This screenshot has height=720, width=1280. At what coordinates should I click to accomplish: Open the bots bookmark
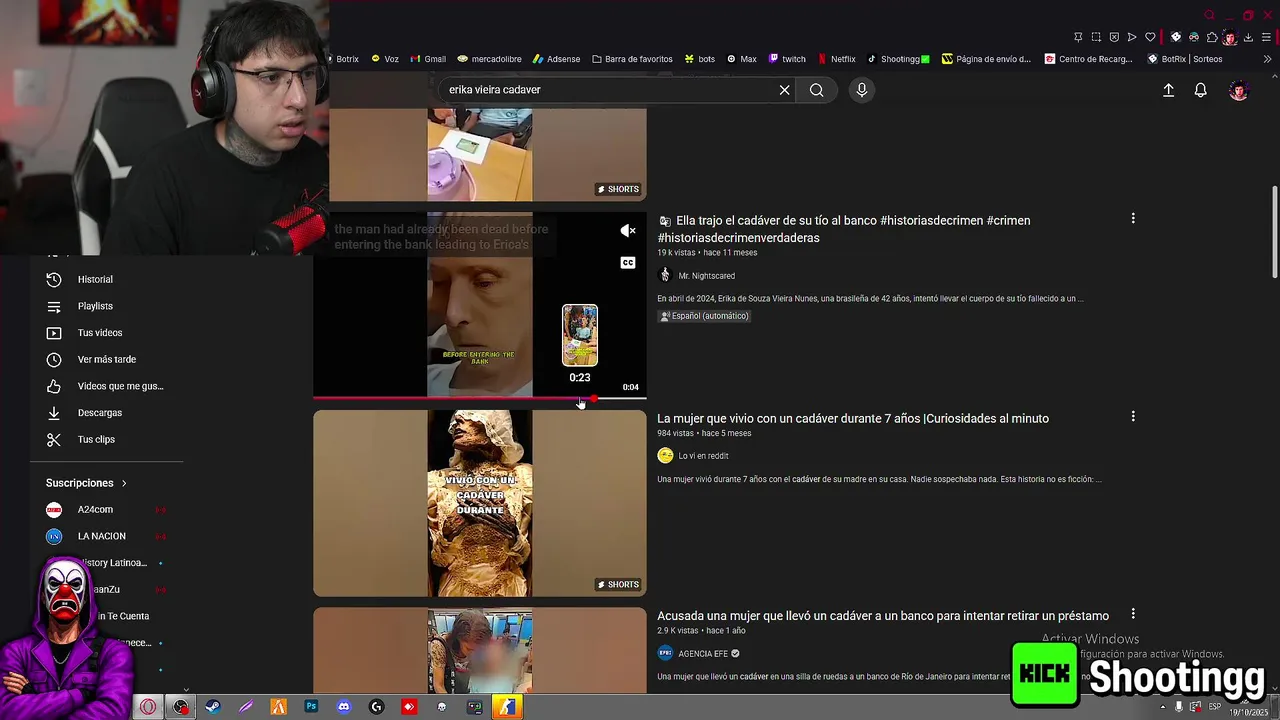coord(699,59)
